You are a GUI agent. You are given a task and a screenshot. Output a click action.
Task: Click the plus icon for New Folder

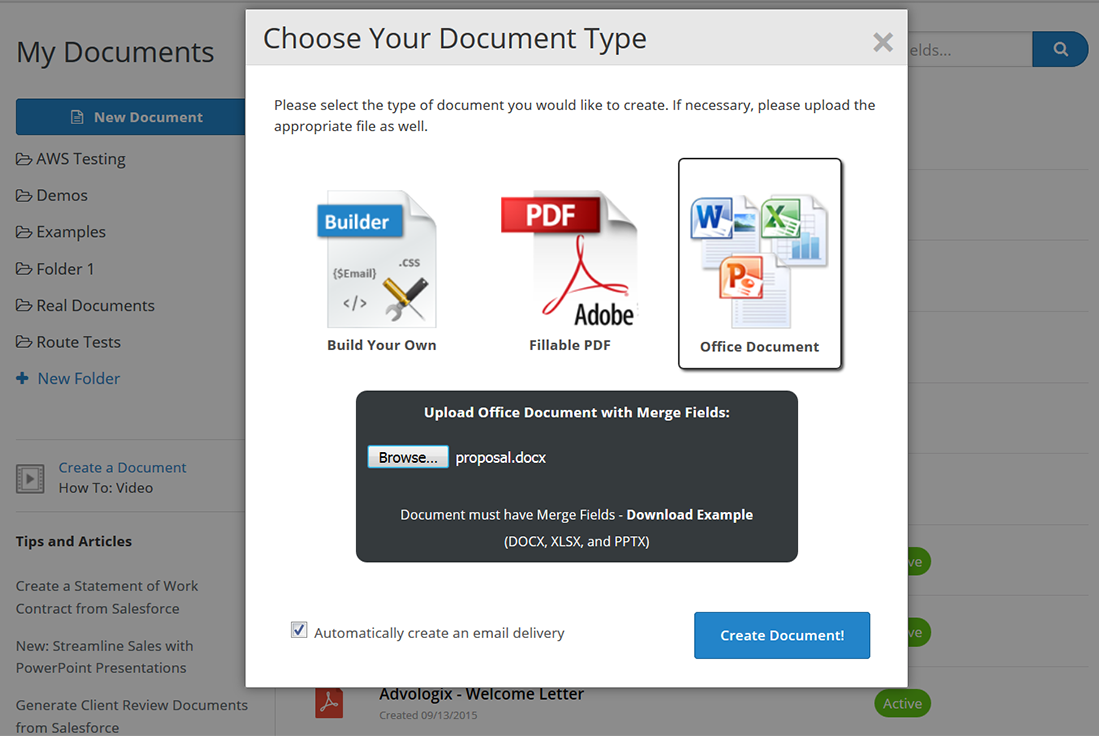pyautogui.click(x=22, y=378)
